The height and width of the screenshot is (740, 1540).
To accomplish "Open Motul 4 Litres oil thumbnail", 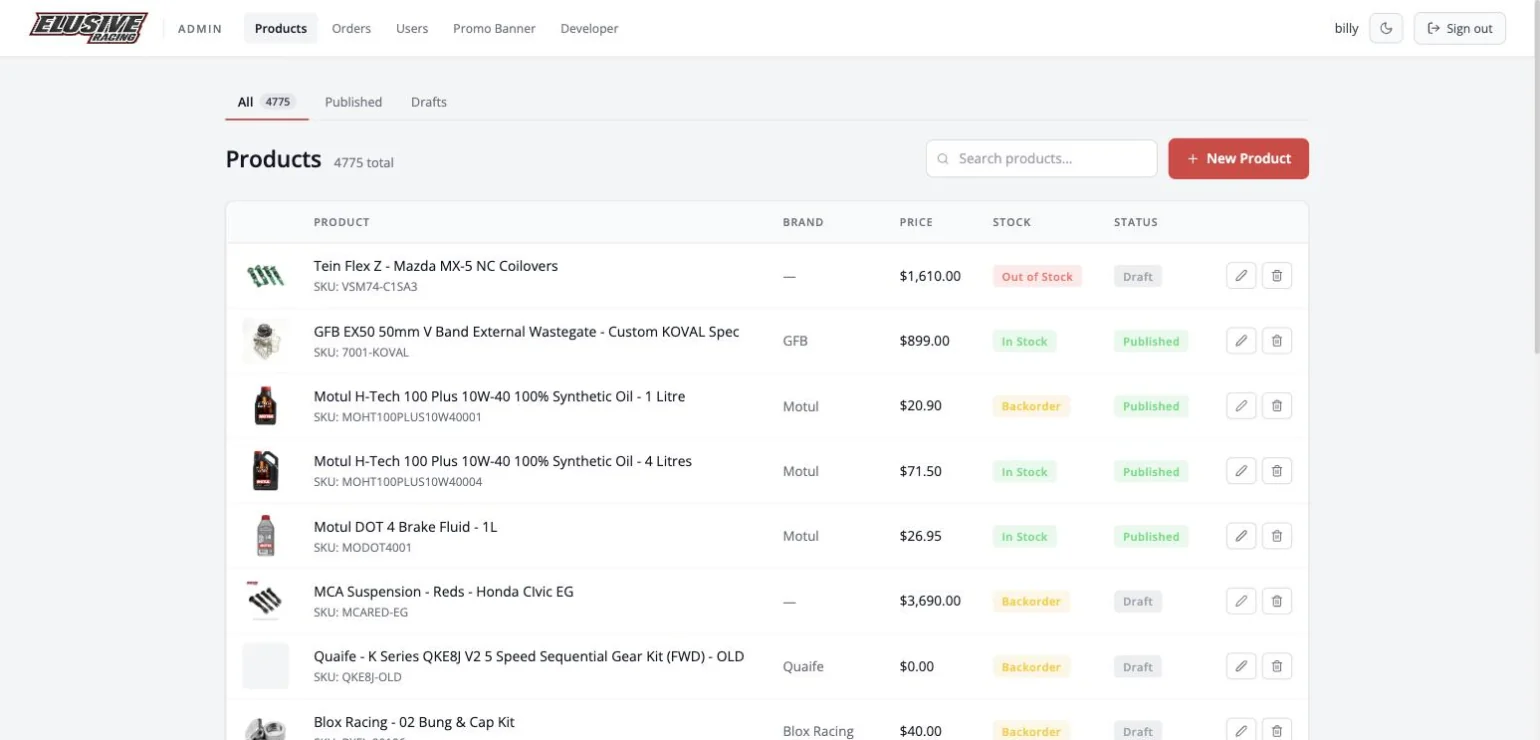I will (265, 471).
